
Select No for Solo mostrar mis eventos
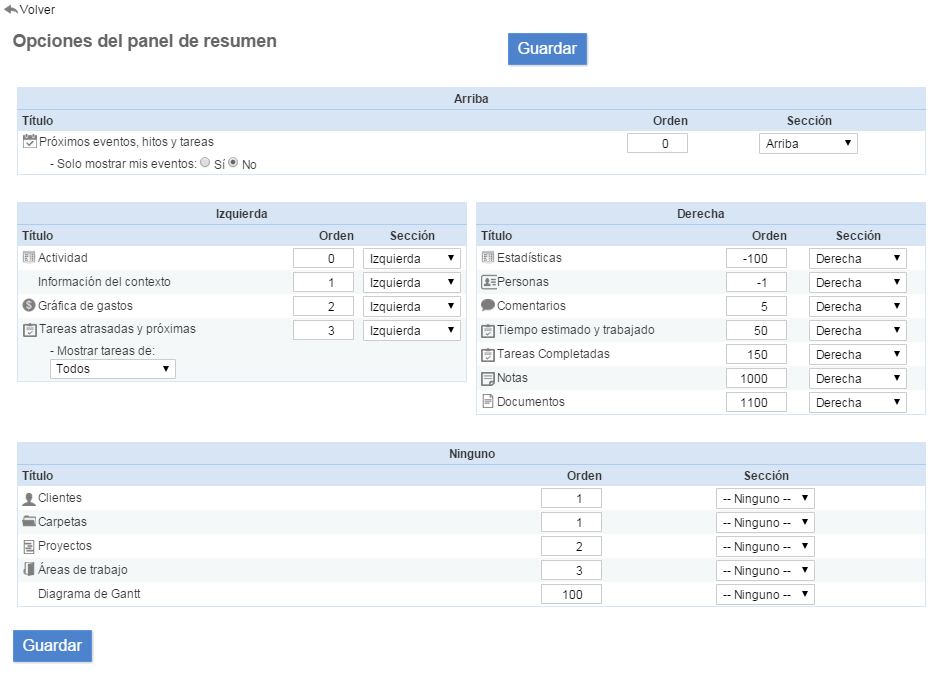pyautogui.click(x=234, y=163)
